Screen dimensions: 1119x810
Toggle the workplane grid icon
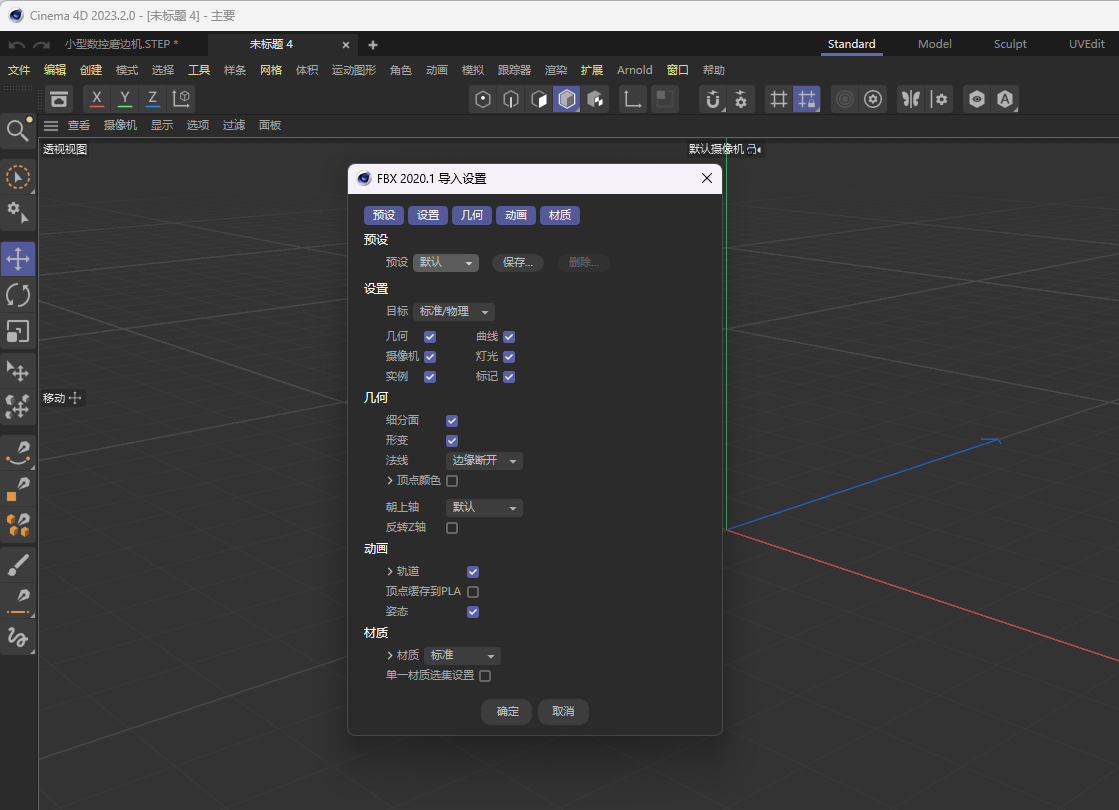pos(779,99)
